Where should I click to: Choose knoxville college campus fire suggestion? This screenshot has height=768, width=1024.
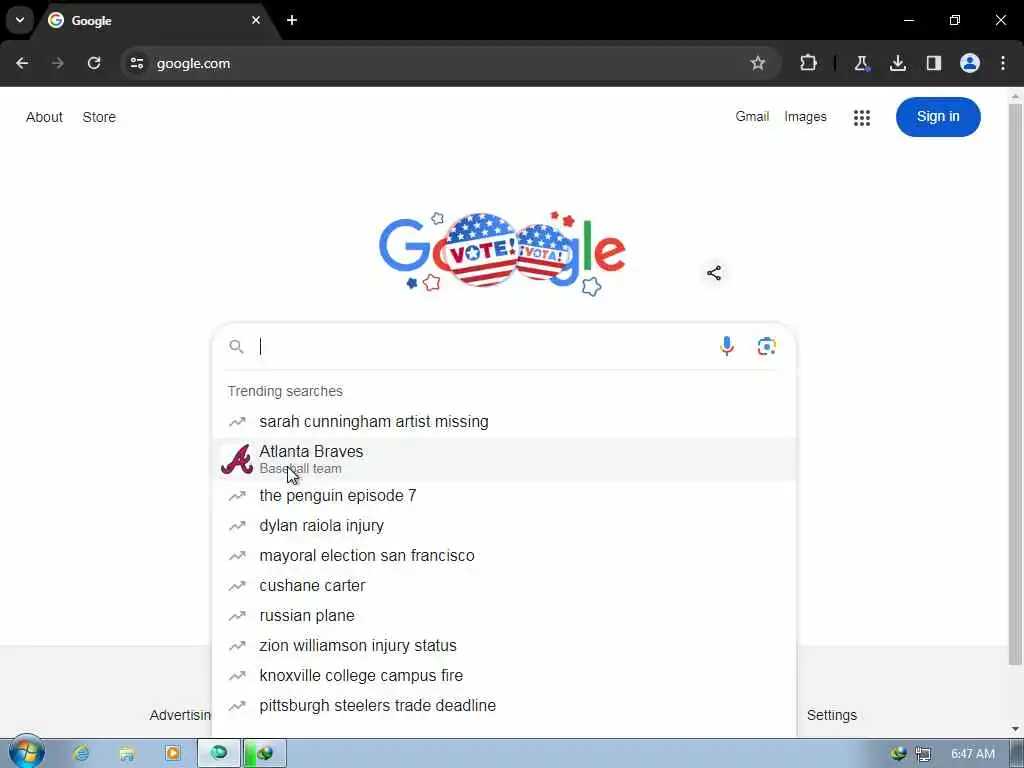point(504,676)
